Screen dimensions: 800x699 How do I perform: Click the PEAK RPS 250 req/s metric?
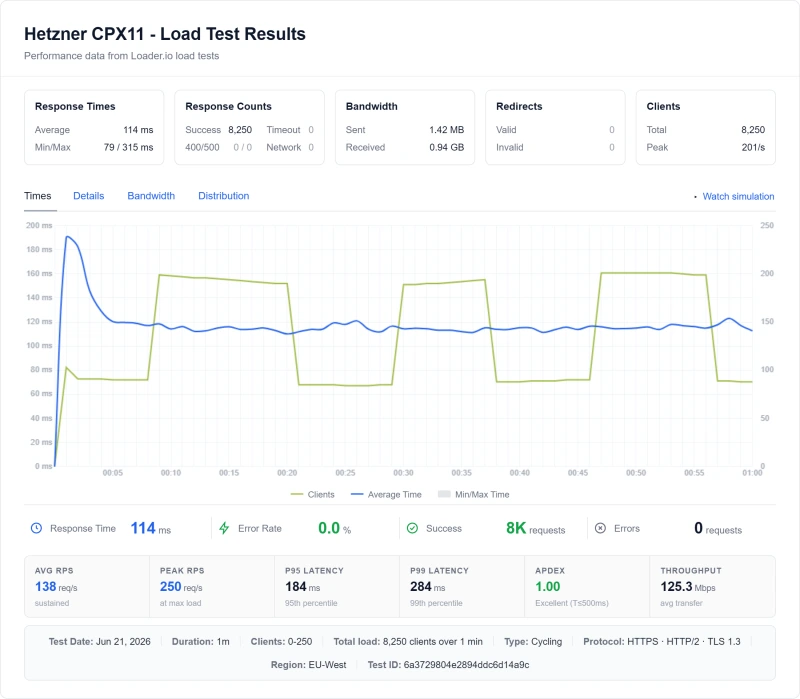(x=181, y=587)
